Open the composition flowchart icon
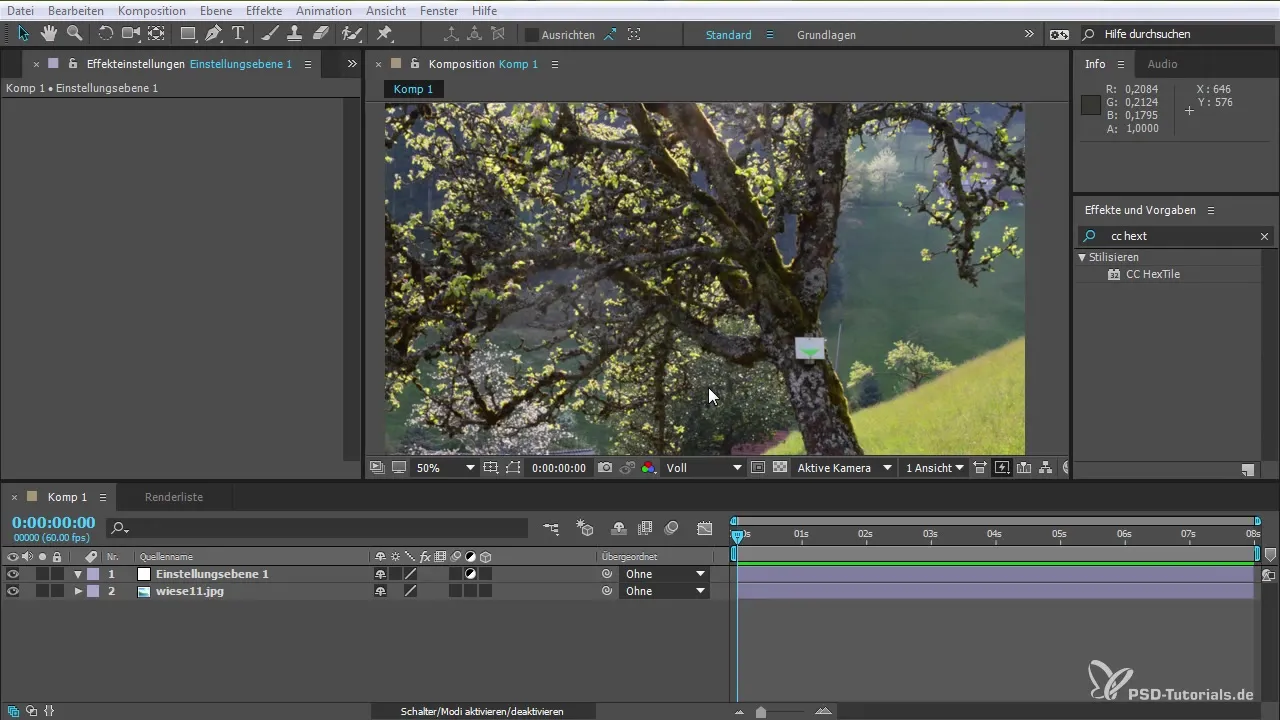The width and height of the screenshot is (1280, 720). tap(1046, 467)
